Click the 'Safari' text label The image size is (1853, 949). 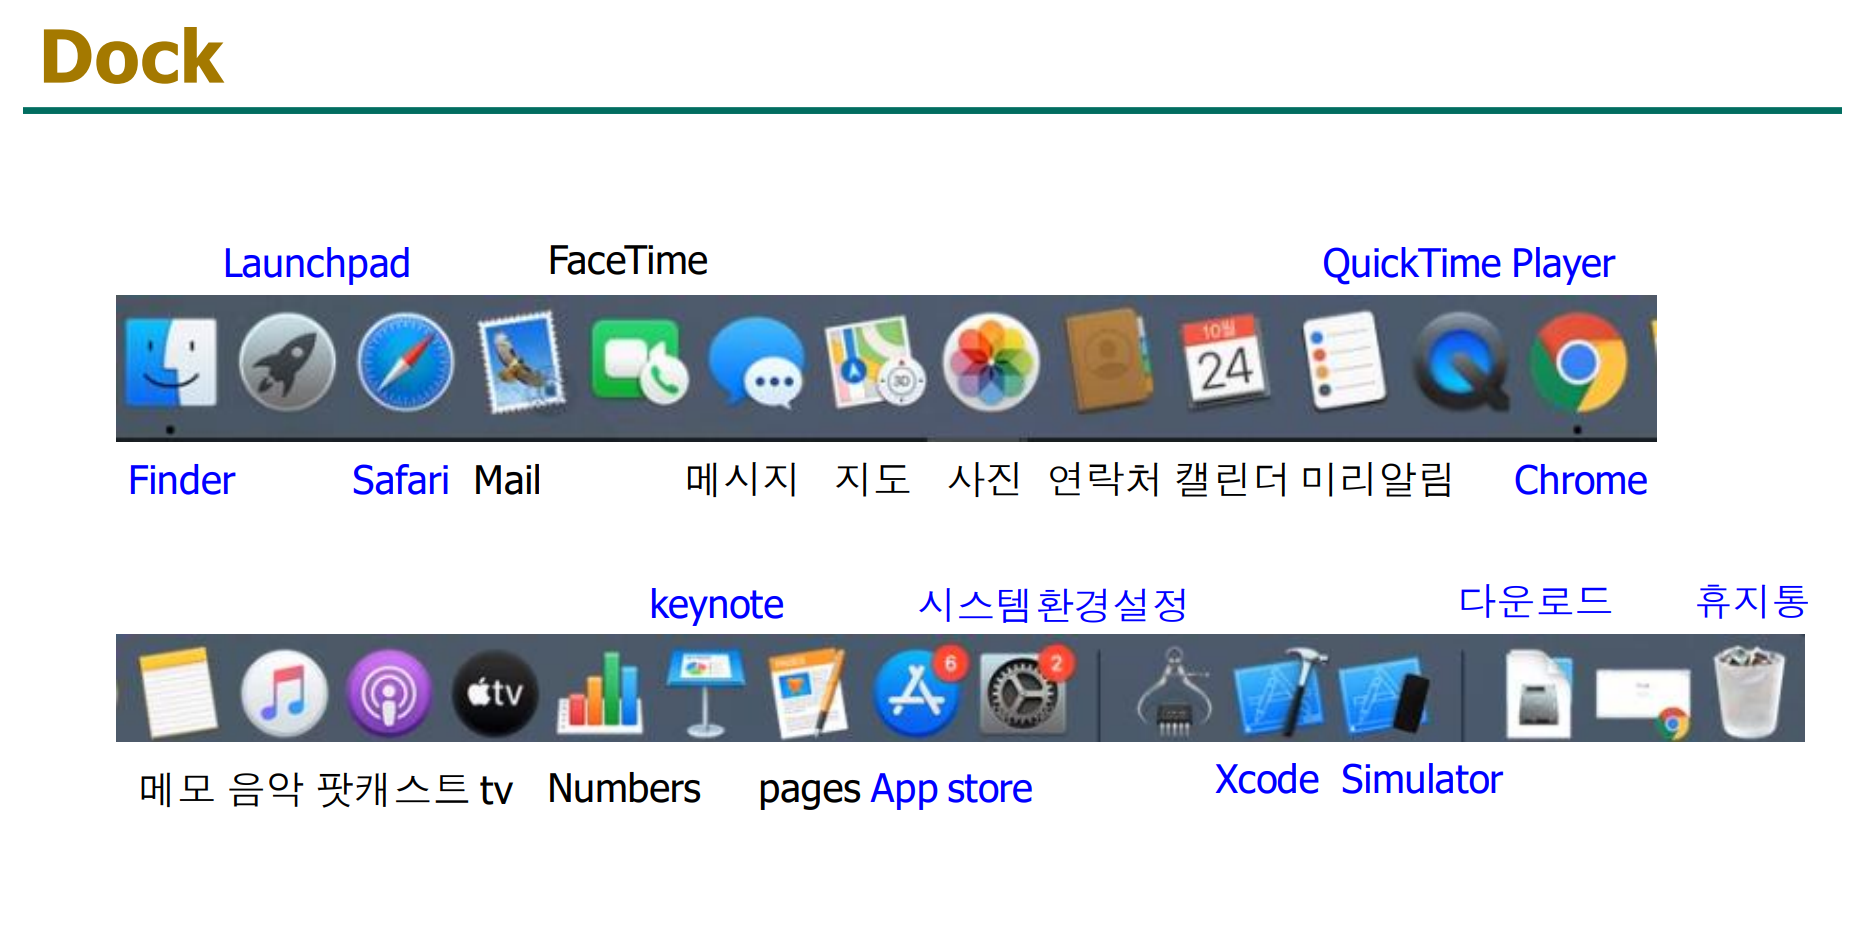tap(400, 480)
